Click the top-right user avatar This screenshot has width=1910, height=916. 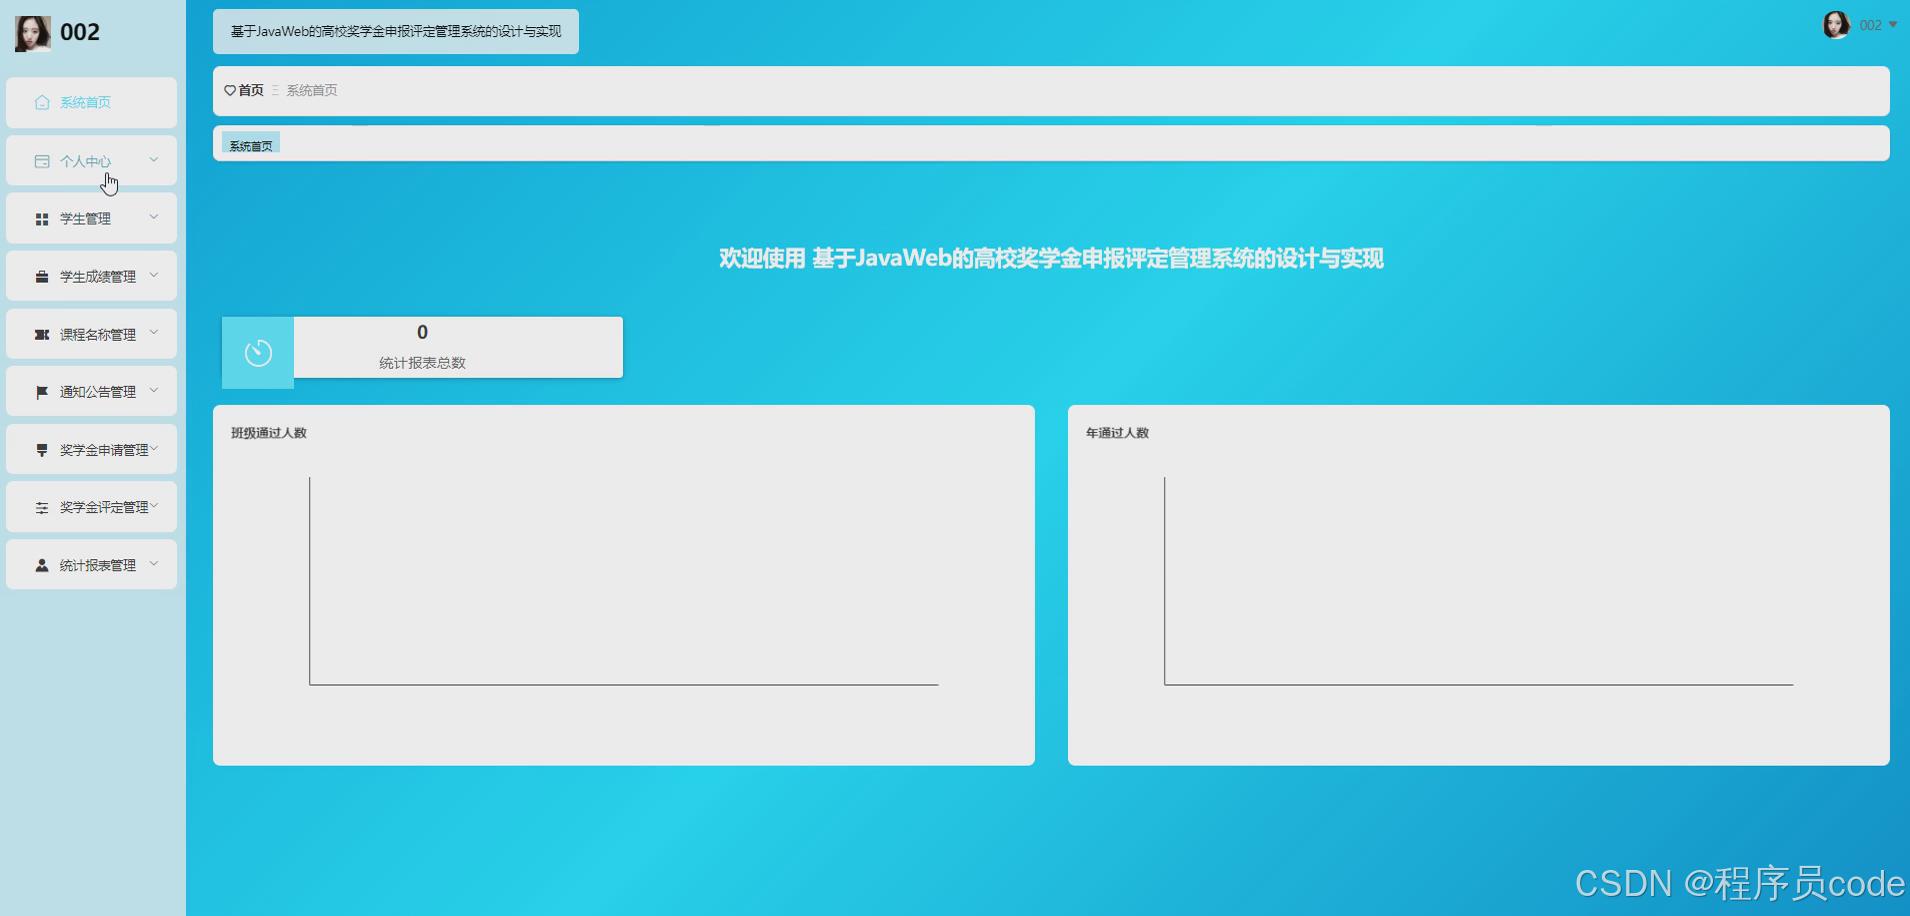[1836, 25]
